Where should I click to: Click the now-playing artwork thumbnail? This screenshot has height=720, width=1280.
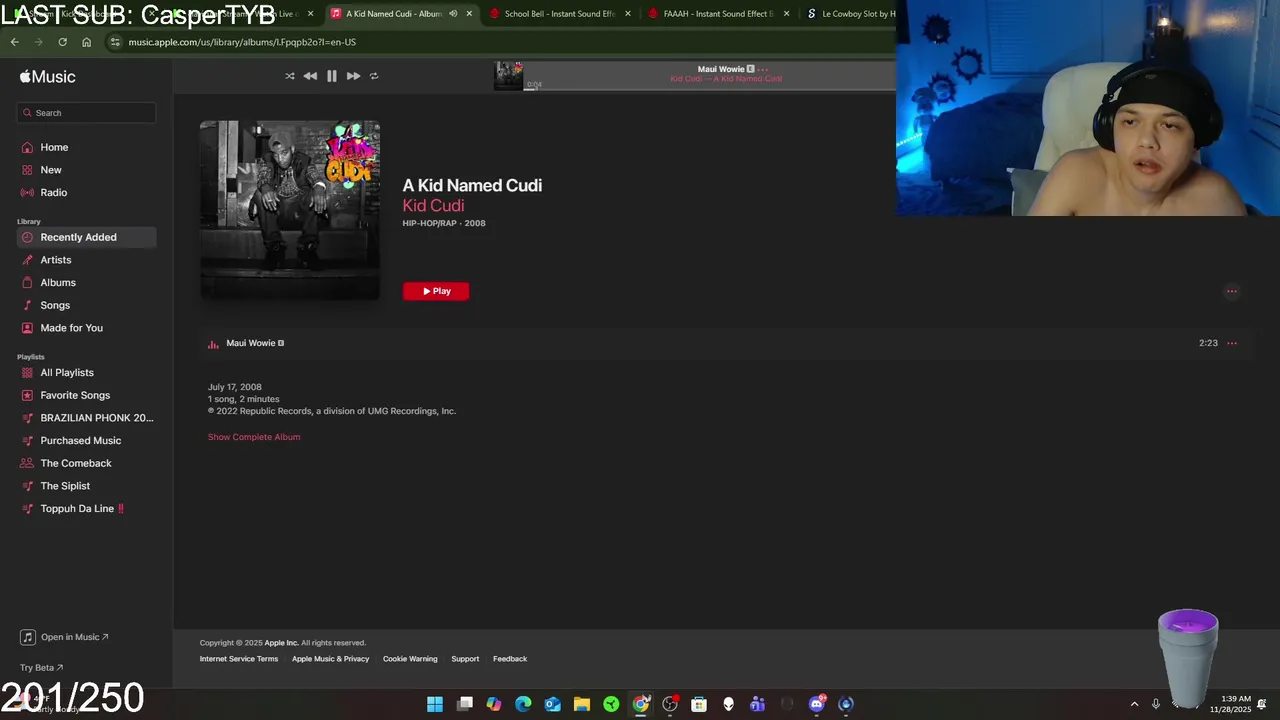click(508, 76)
